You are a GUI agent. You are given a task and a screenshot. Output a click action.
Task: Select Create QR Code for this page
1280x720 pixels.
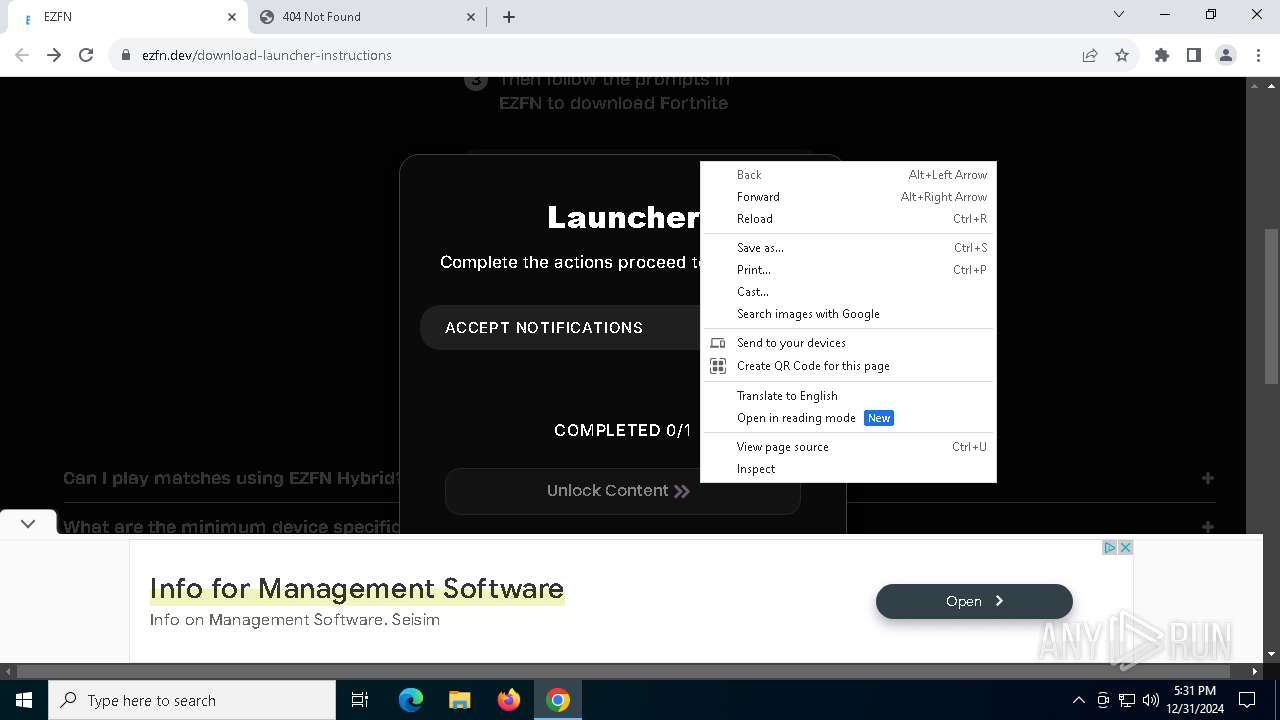point(849,366)
